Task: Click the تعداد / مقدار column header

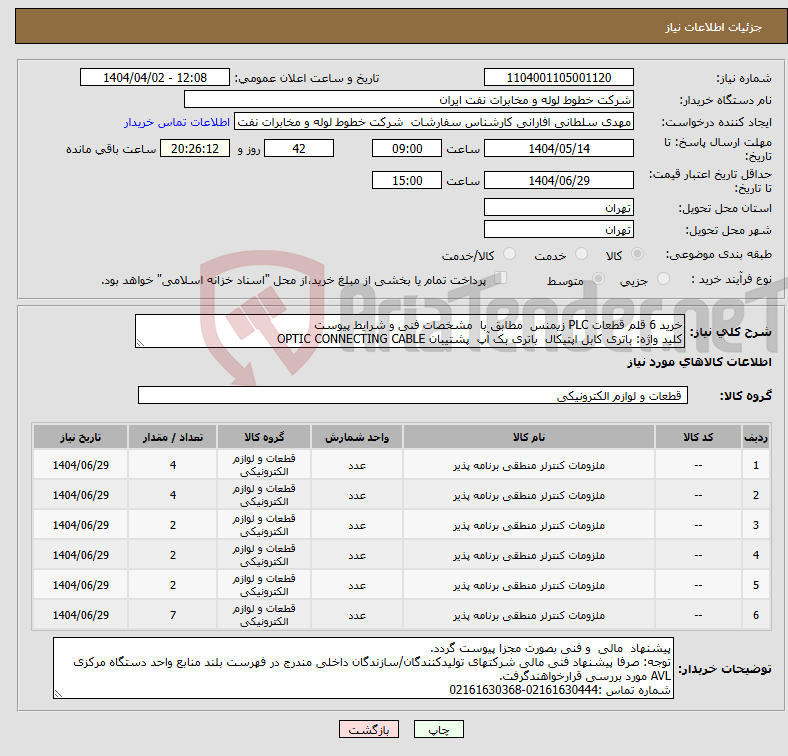Action: [x=172, y=437]
